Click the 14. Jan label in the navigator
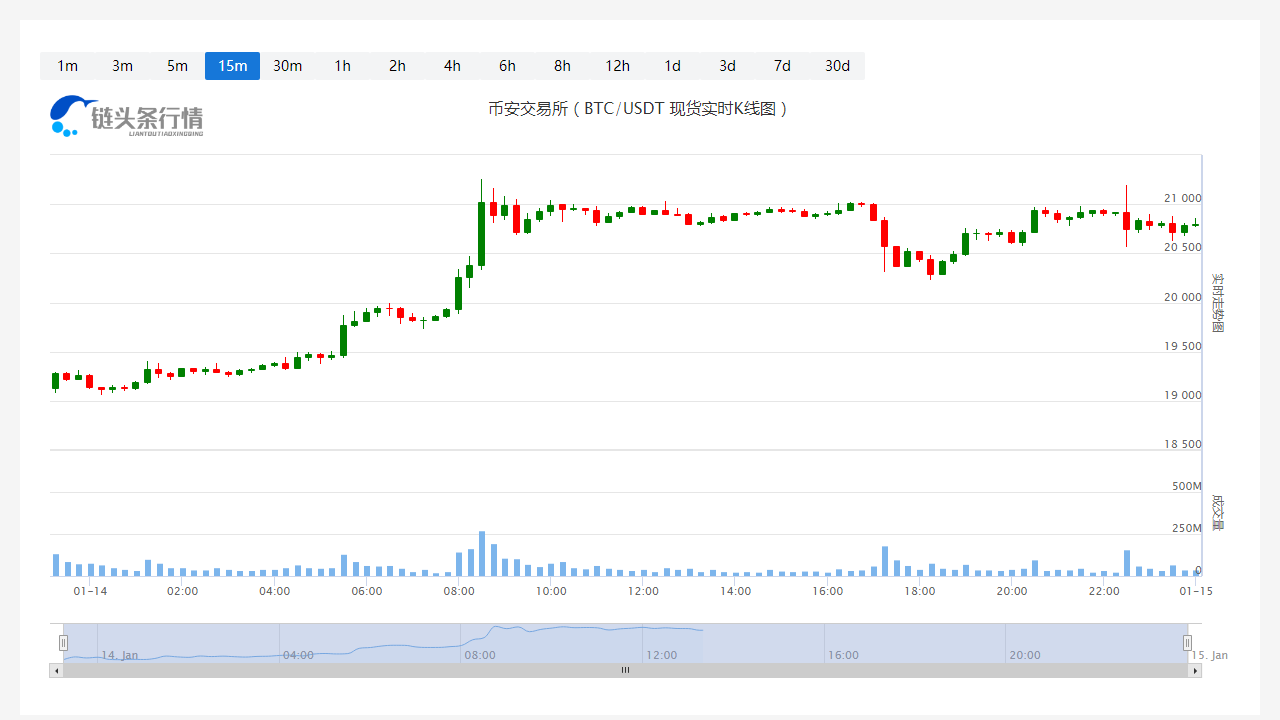Image resolution: width=1280 pixels, height=720 pixels. click(122, 655)
